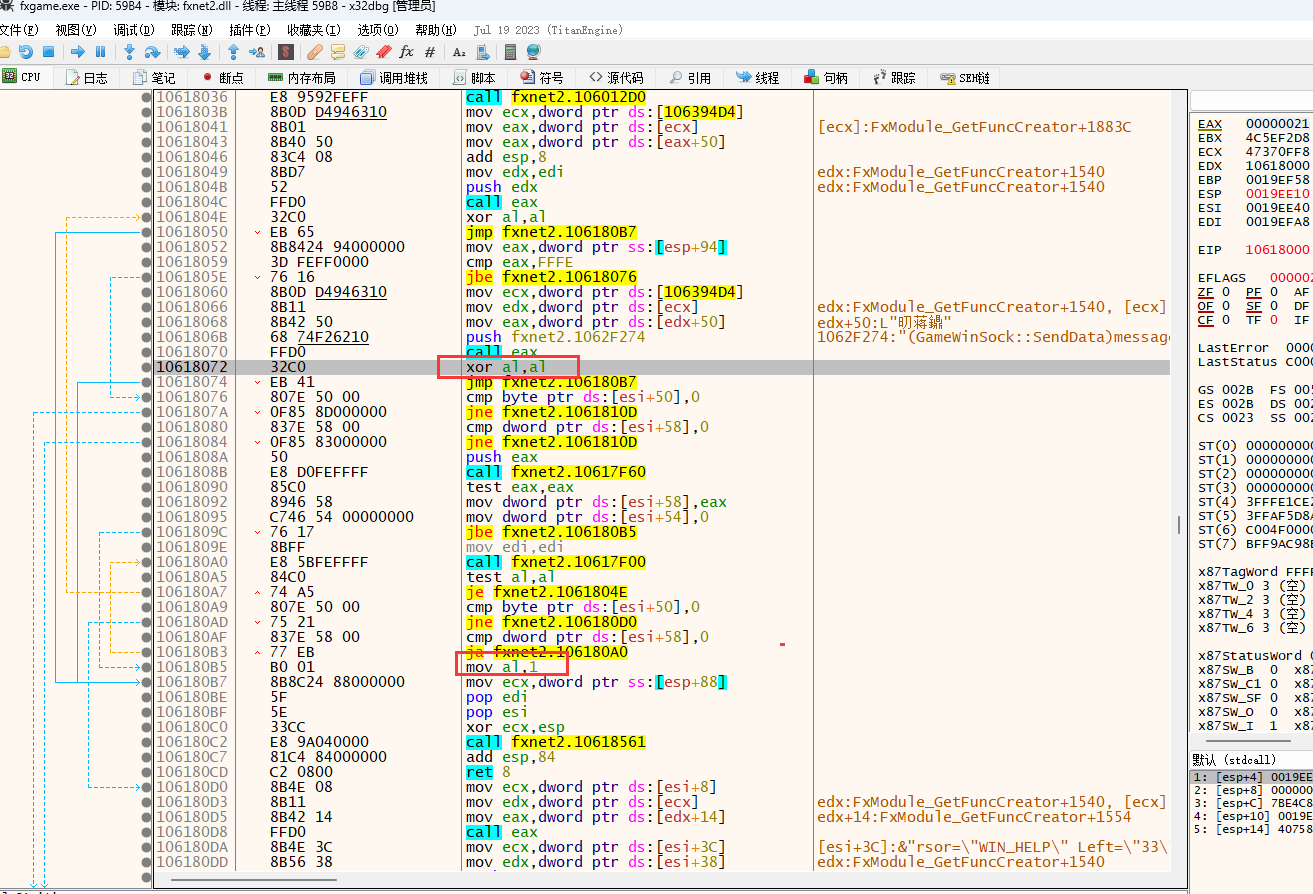Open the 选项(O) menu
This screenshot has height=894, width=1313.
coord(377,30)
